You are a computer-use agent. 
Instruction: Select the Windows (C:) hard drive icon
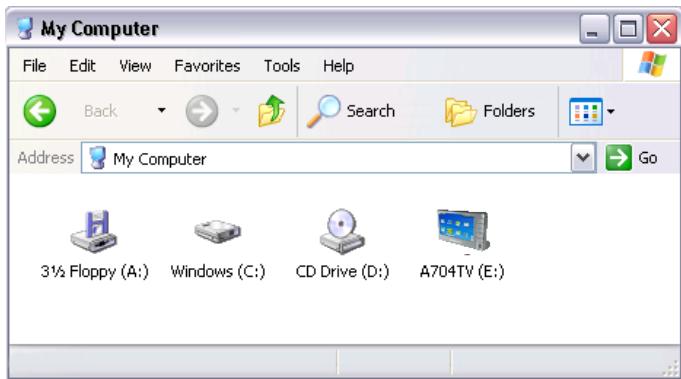[218, 231]
